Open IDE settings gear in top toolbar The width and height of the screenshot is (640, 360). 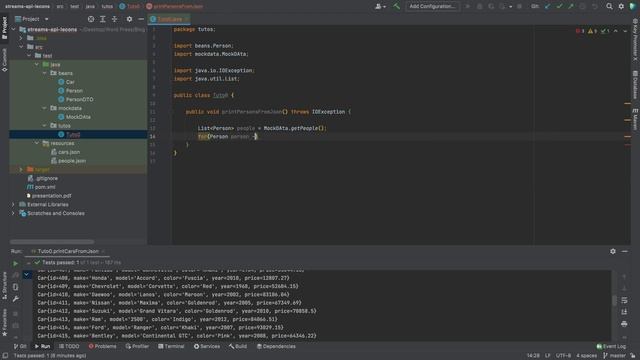tap(621, 6)
